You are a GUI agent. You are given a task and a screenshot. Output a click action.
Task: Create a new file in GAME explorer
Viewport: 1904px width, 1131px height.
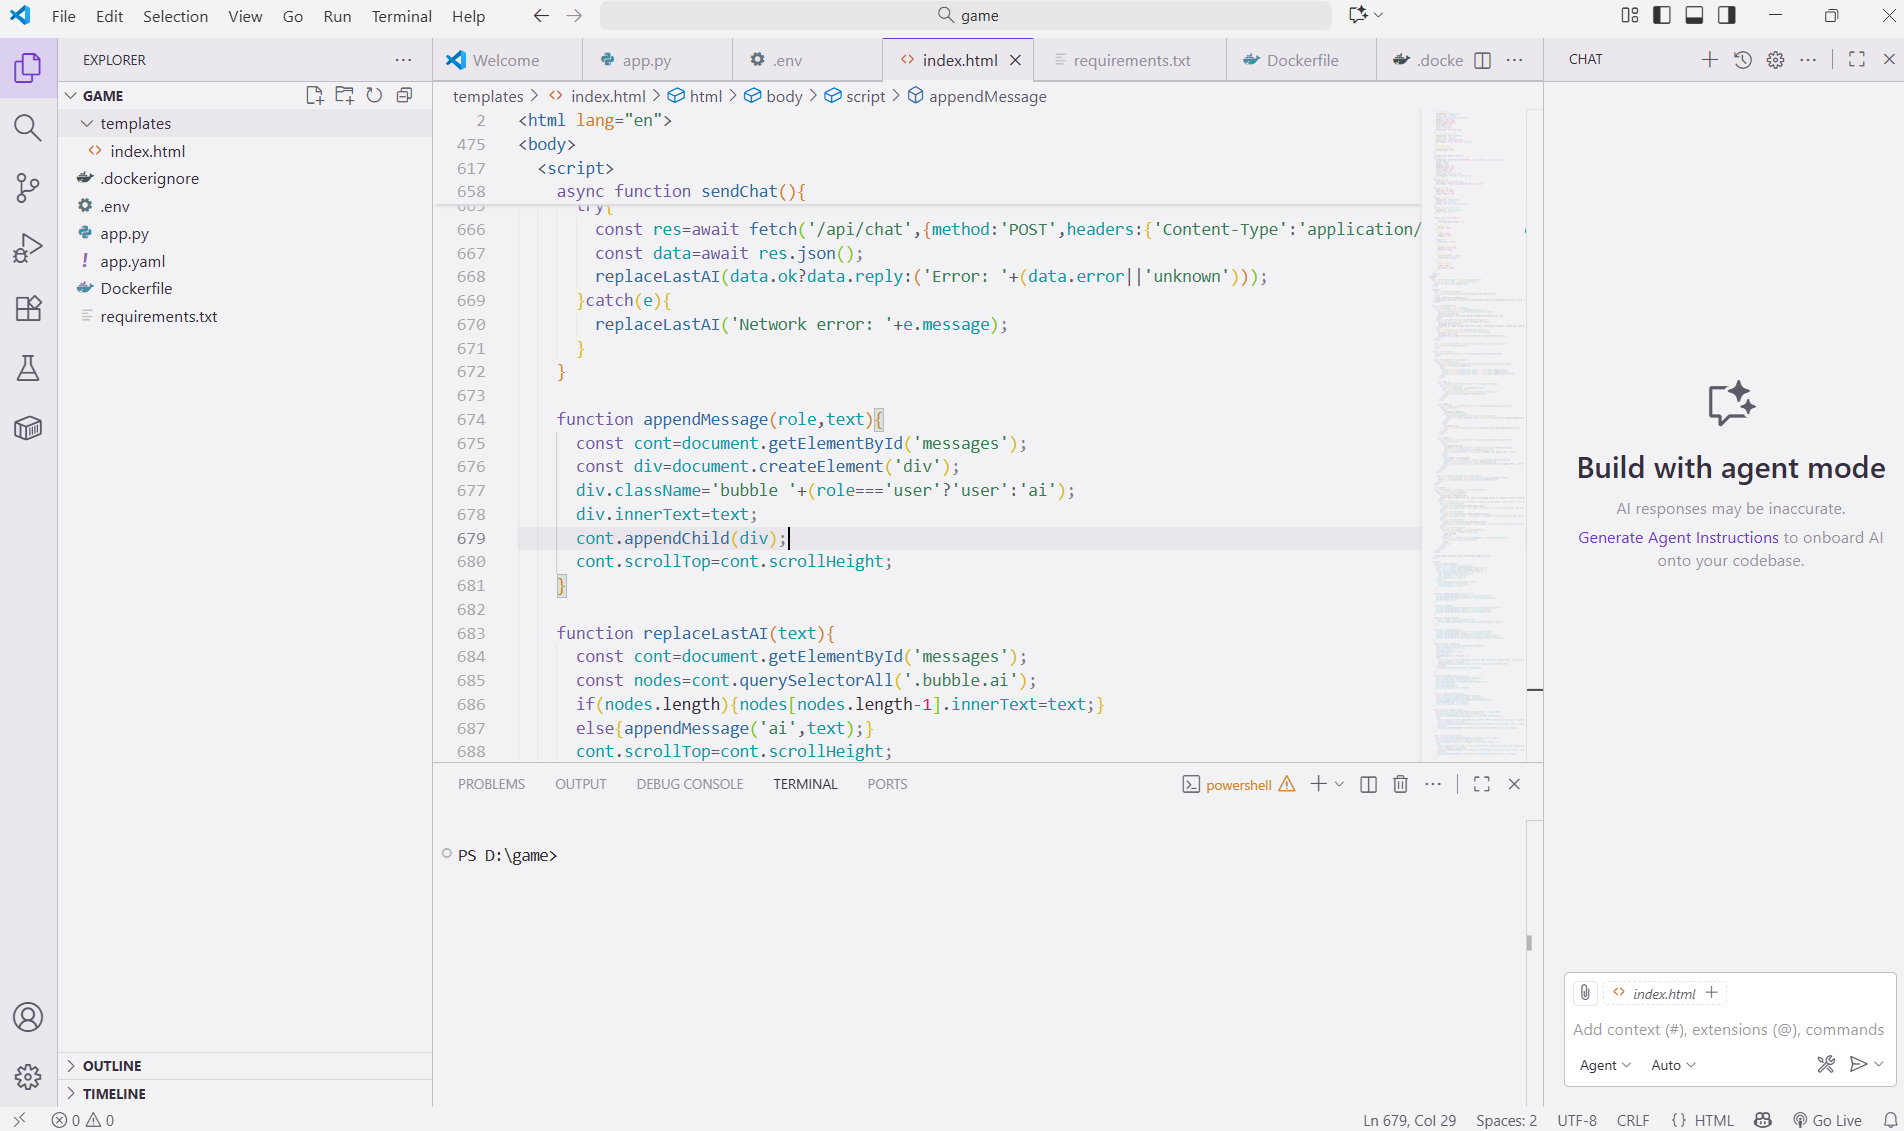click(x=315, y=95)
